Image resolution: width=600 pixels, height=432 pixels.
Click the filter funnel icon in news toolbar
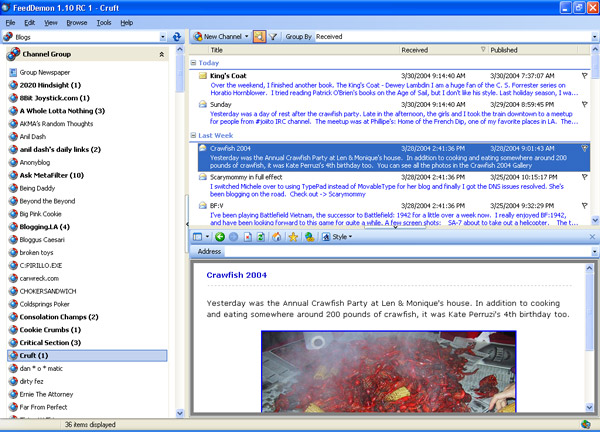(273, 36)
